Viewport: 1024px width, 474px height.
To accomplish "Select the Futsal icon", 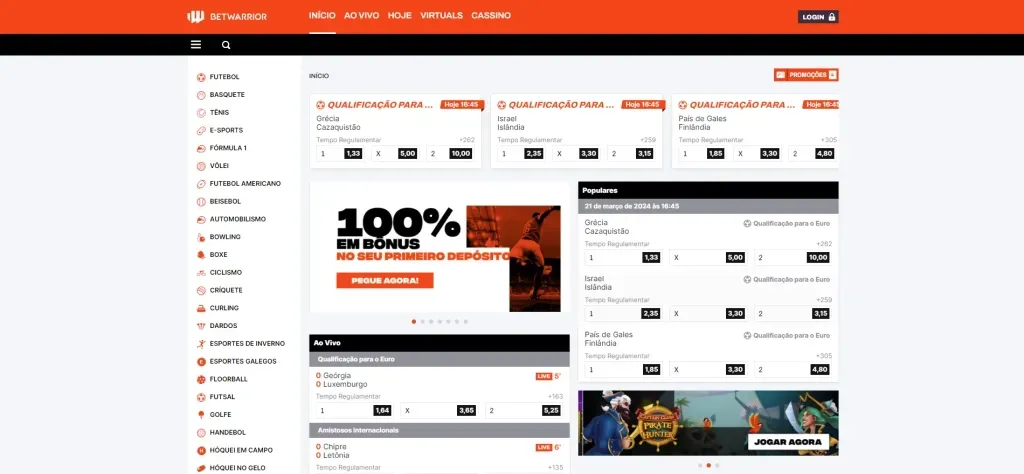I will click(201, 397).
